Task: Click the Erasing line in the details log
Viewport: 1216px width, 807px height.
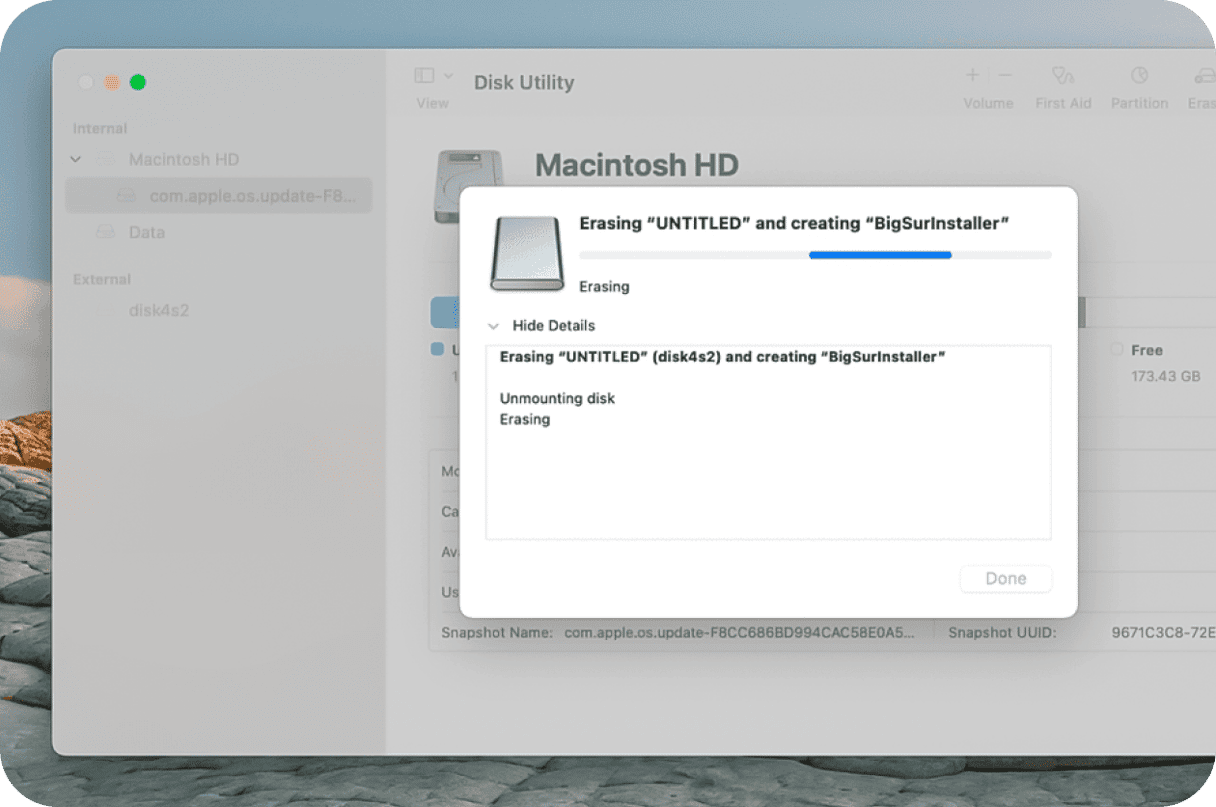Action: (x=525, y=419)
